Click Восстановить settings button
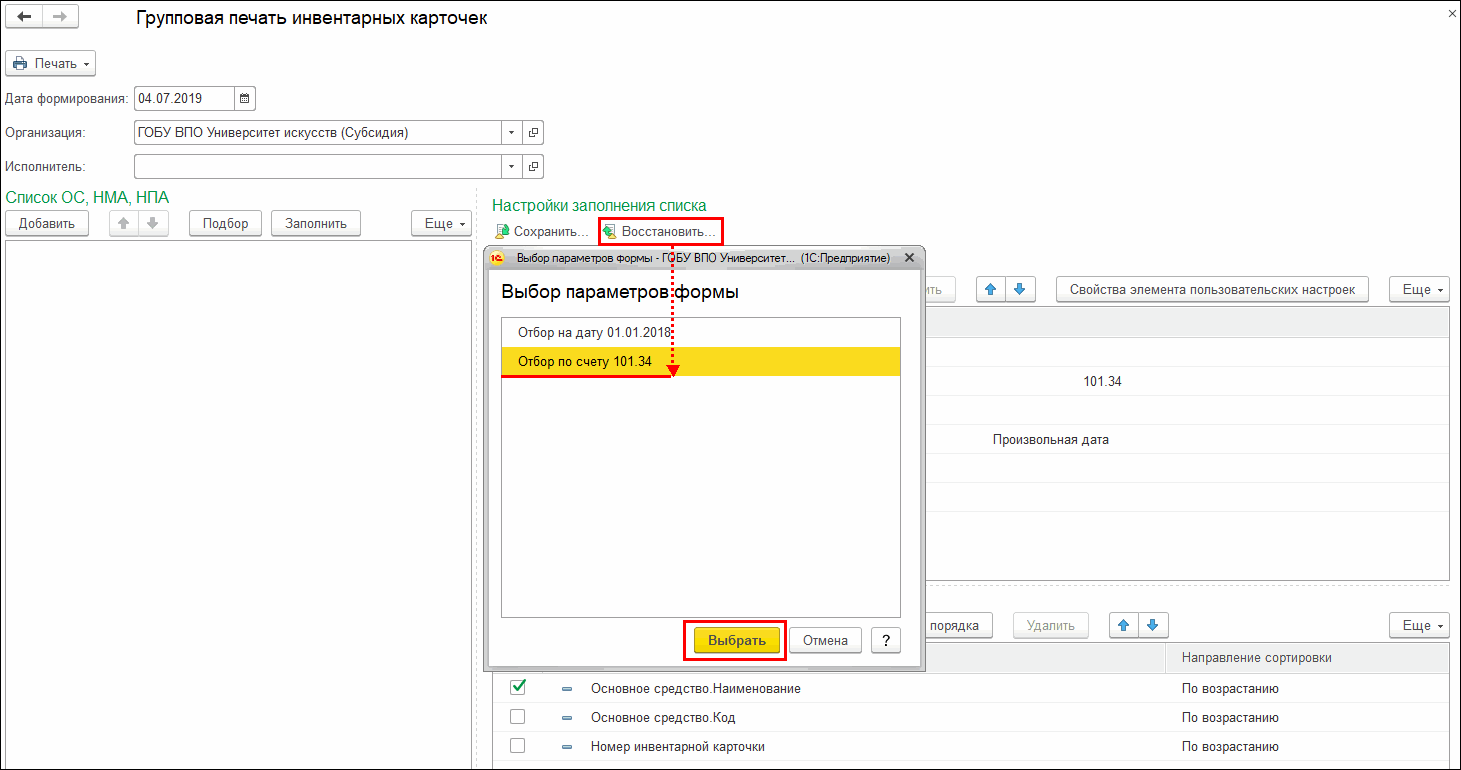The width and height of the screenshot is (1461, 770). [659, 231]
